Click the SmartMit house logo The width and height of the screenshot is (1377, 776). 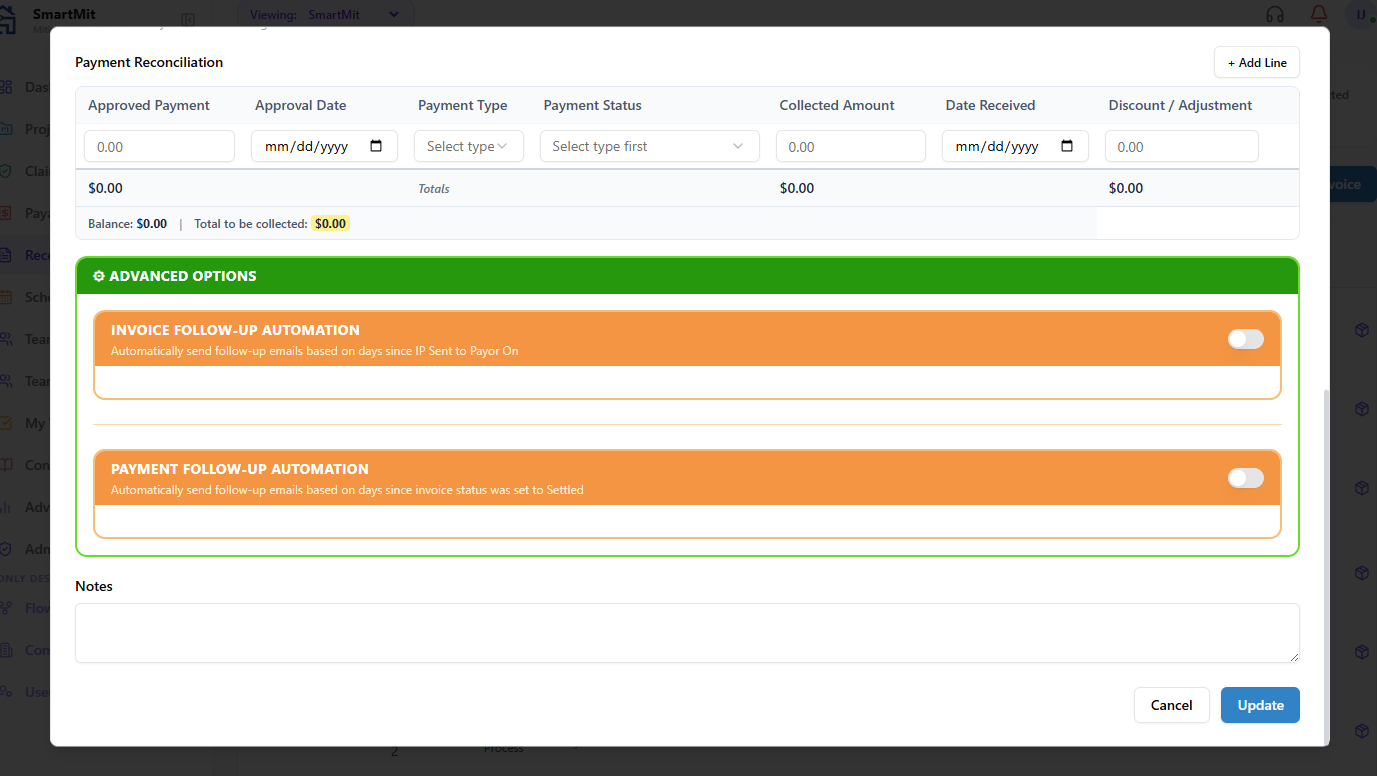9,20
